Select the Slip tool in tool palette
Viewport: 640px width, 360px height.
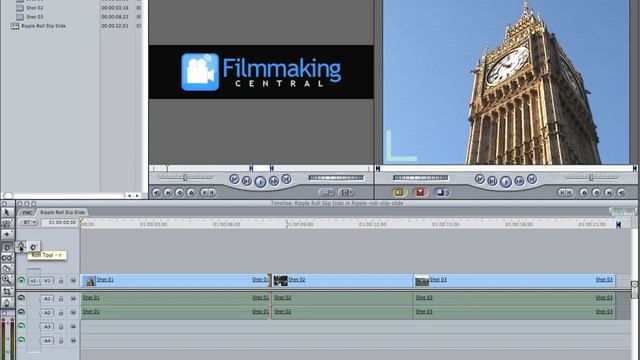(x=7, y=258)
